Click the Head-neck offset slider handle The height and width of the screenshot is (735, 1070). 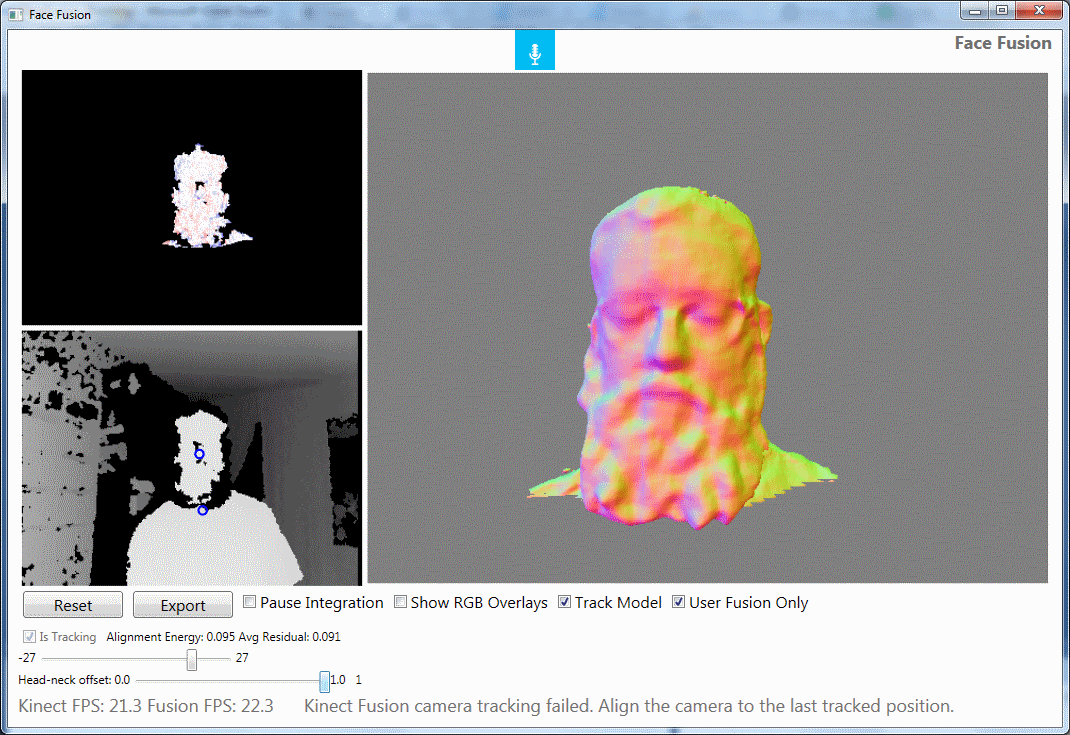click(324, 681)
